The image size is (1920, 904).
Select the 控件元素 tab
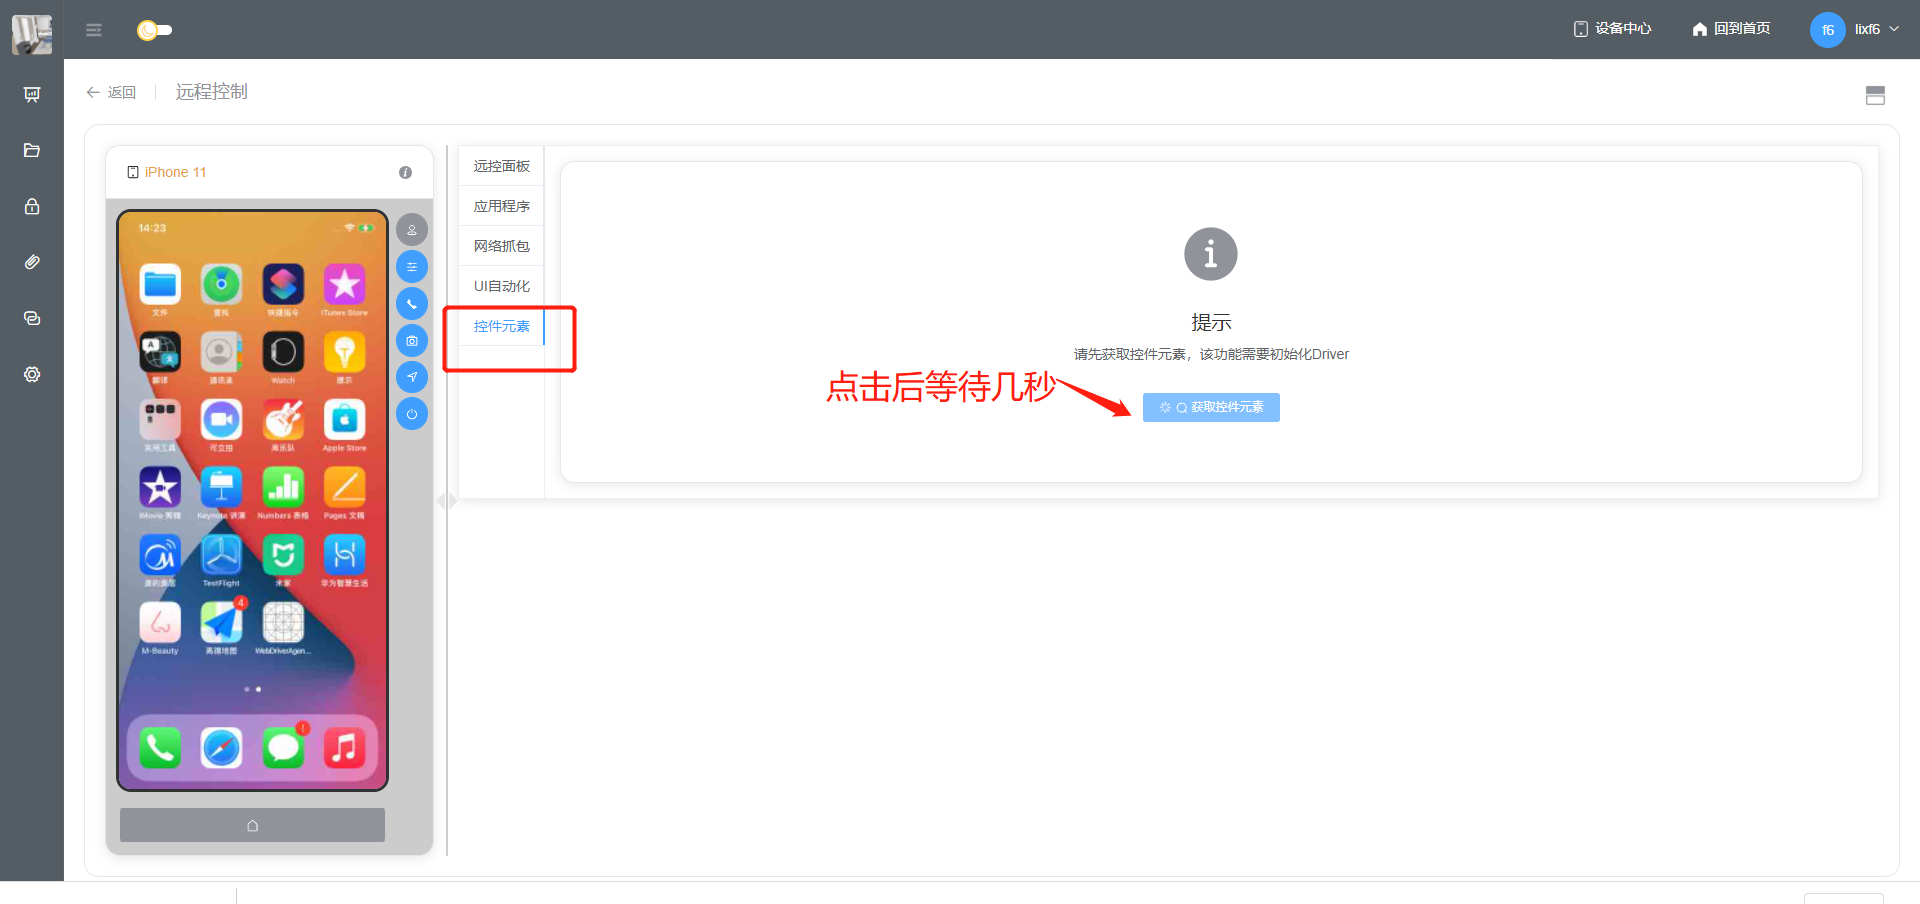(501, 326)
